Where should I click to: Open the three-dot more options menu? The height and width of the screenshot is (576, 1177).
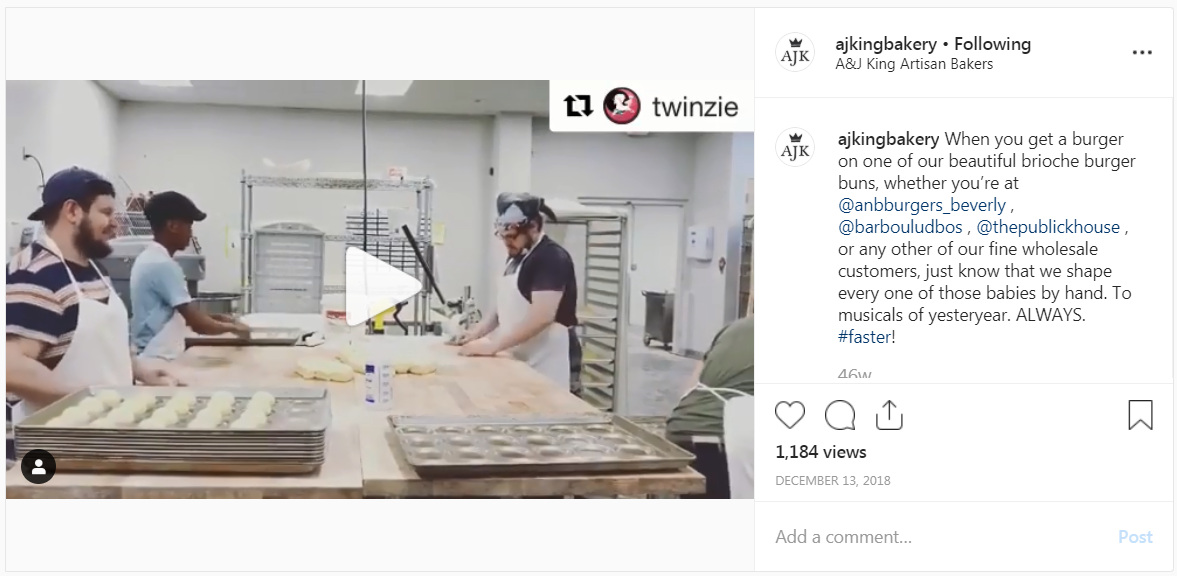(x=1142, y=53)
